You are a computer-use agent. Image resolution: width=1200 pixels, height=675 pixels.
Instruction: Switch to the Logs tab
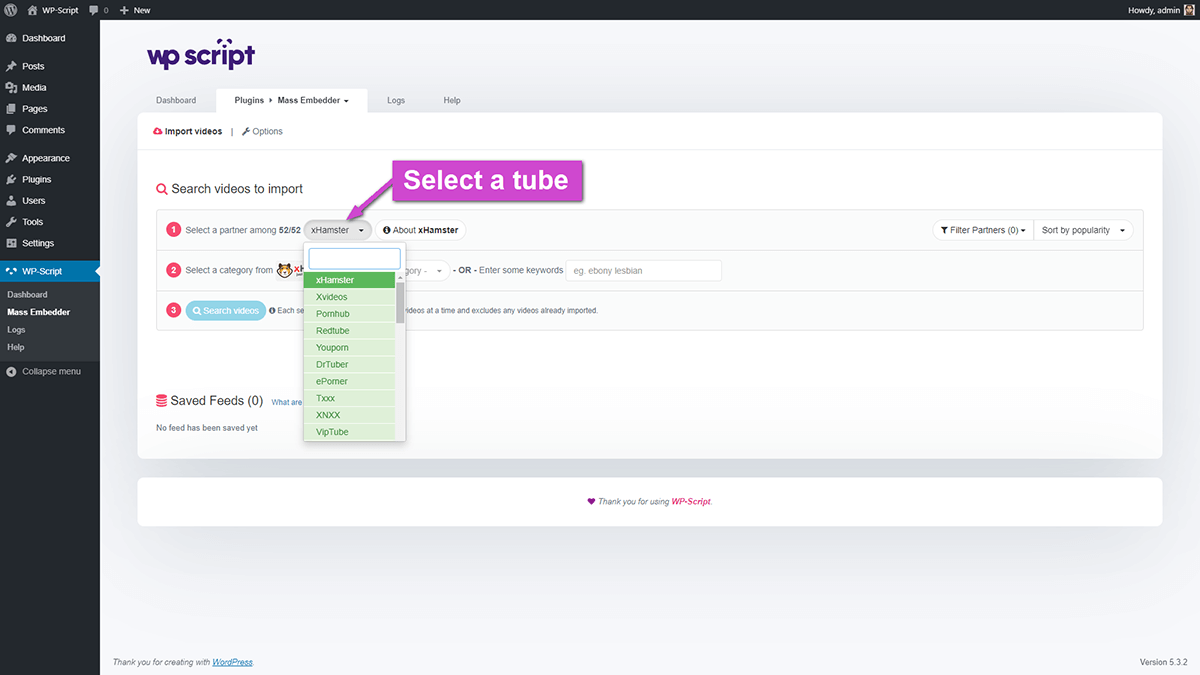tap(396, 101)
